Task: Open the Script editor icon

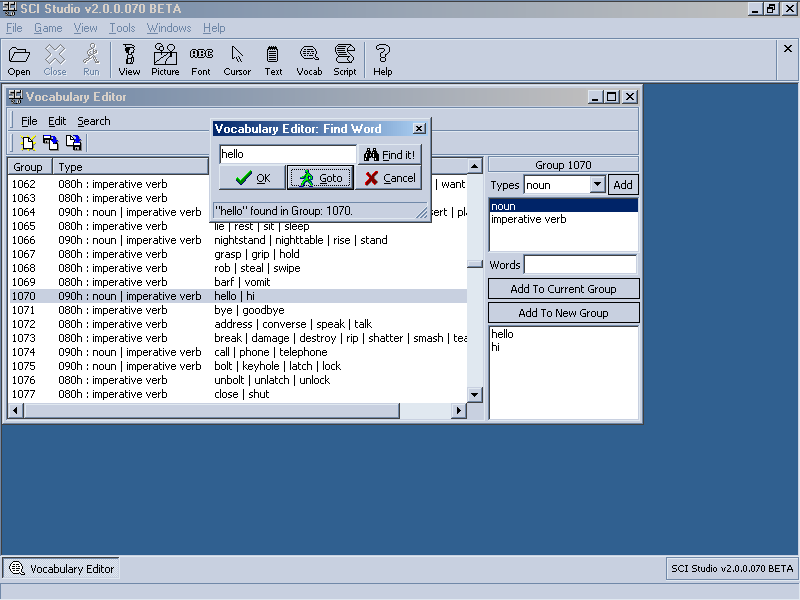Action: [345, 60]
